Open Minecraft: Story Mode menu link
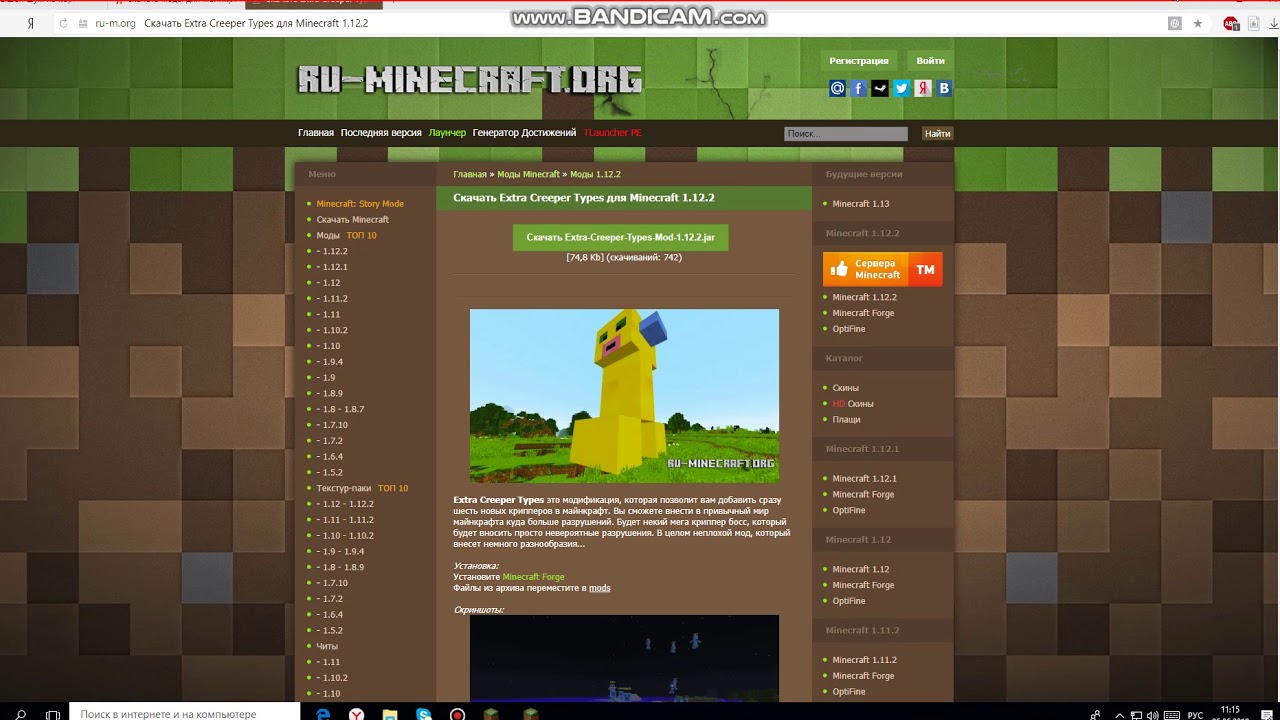The image size is (1280, 720). (x=360, y=204)
